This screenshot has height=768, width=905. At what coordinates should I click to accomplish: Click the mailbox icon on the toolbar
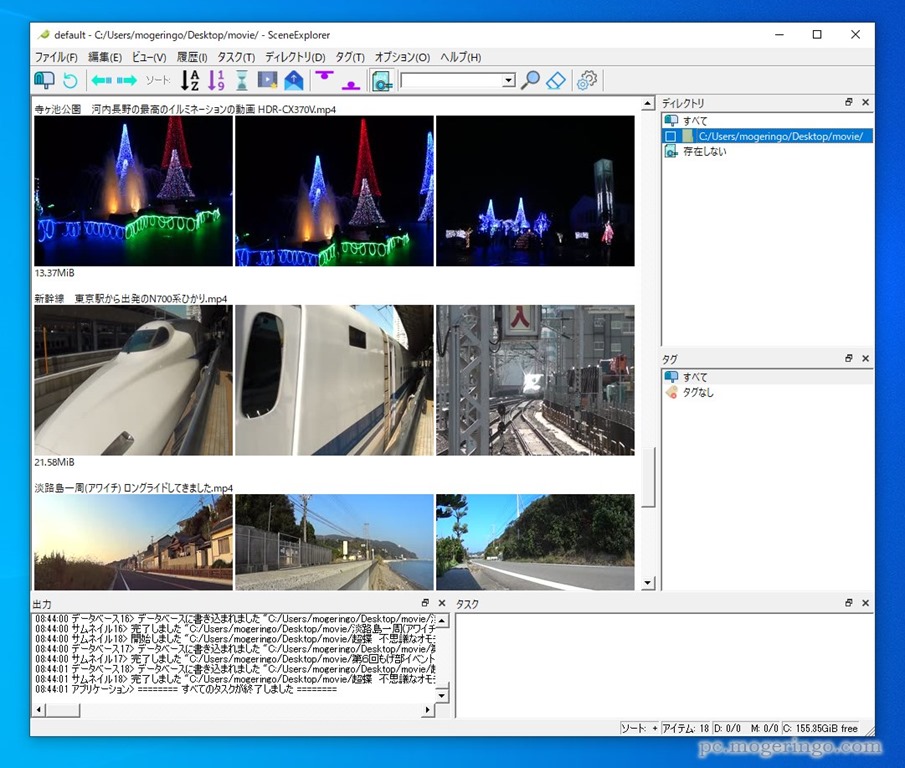tap(42, 80)
